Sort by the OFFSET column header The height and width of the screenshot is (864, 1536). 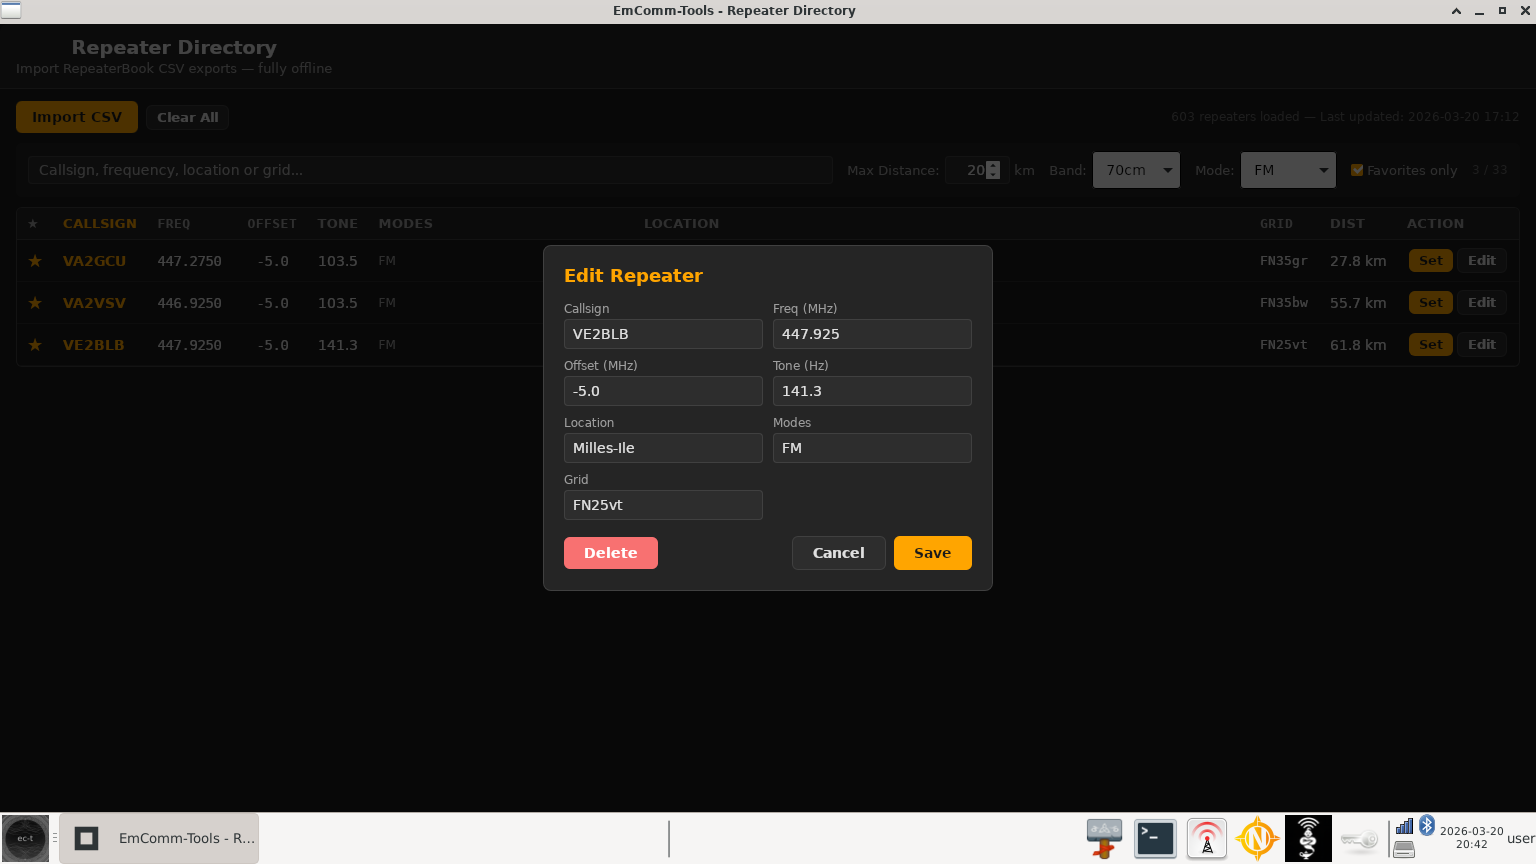click(272, 224)
